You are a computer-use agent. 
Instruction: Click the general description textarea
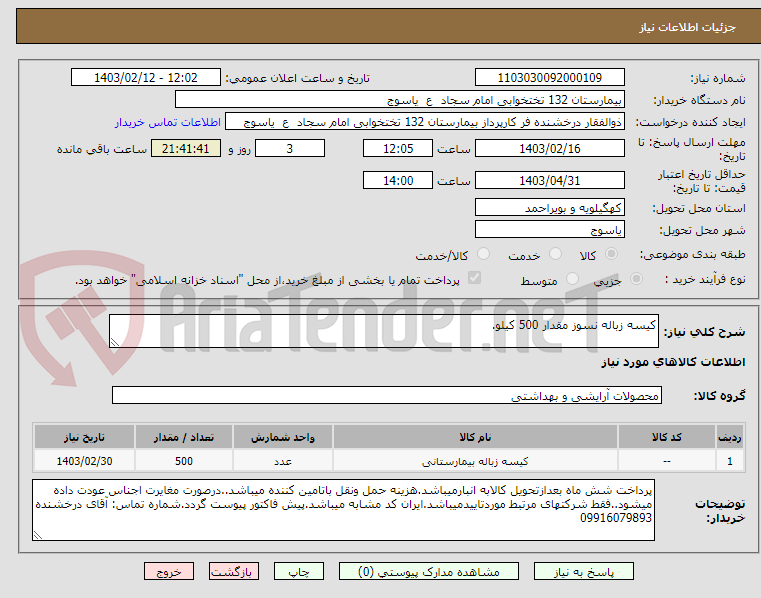(384, 331)
